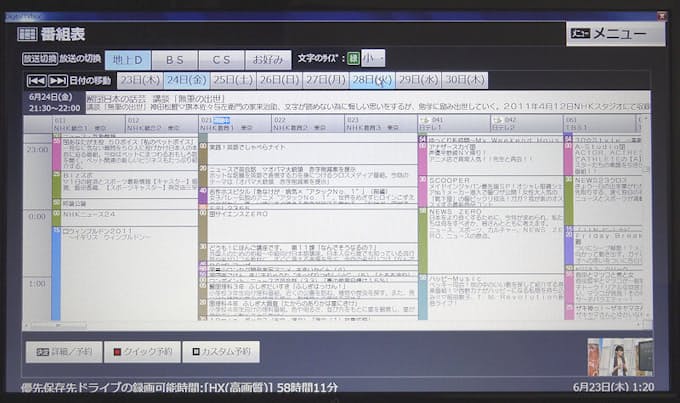Open カスタム予約 custom reservation
The image size is (680, 403).
[x=224, y=351]
